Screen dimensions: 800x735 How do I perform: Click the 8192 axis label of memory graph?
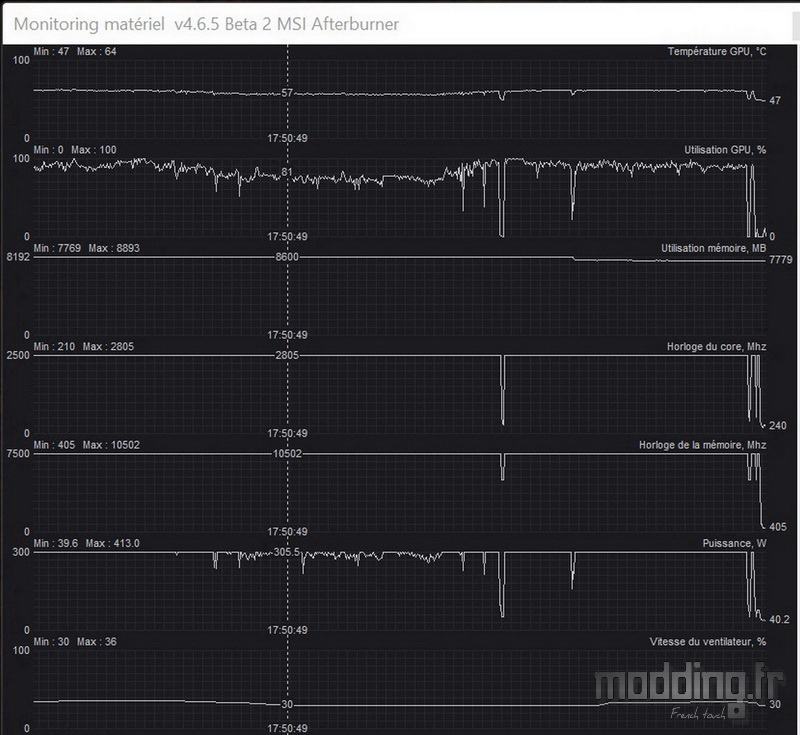click(x=18, y=257)
